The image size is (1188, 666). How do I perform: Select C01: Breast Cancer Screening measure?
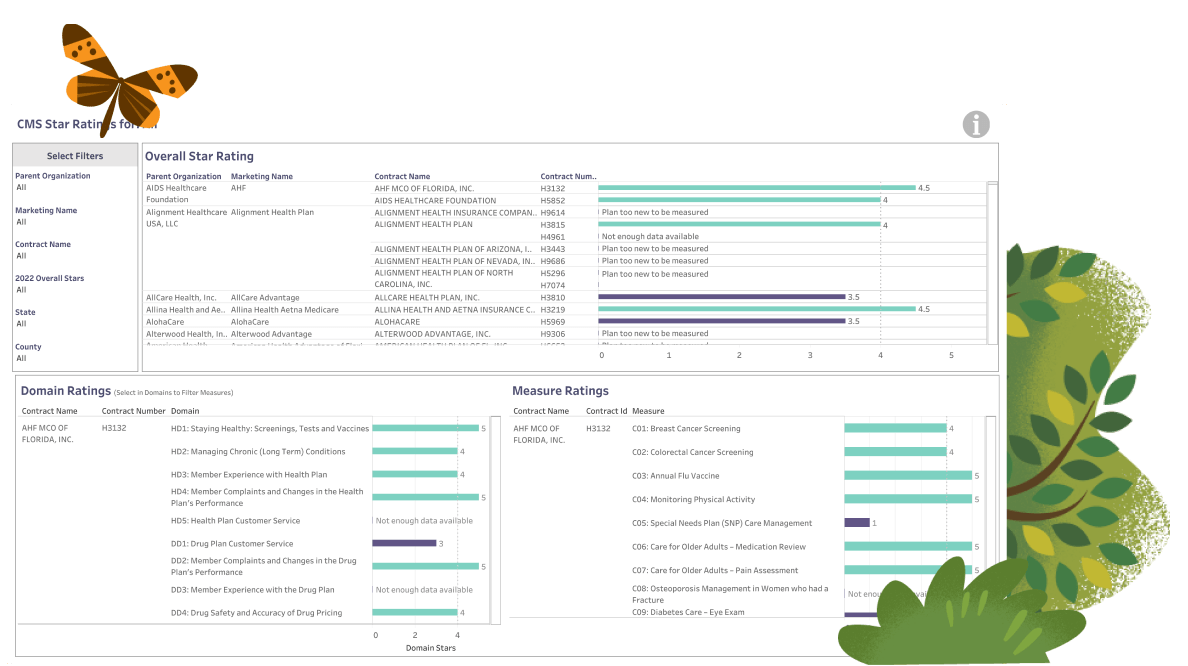click(x=686, y=429)
